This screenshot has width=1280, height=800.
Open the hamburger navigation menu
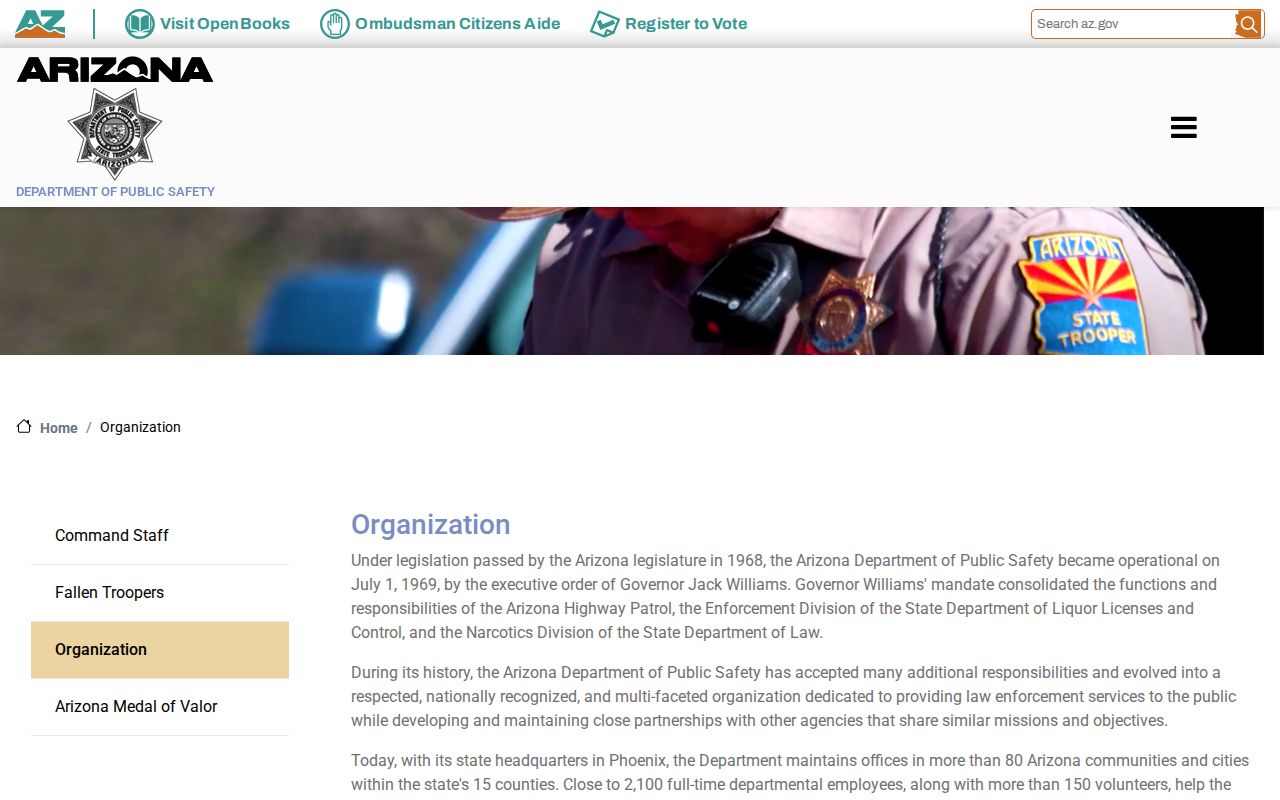click(x=1184, y=127)
